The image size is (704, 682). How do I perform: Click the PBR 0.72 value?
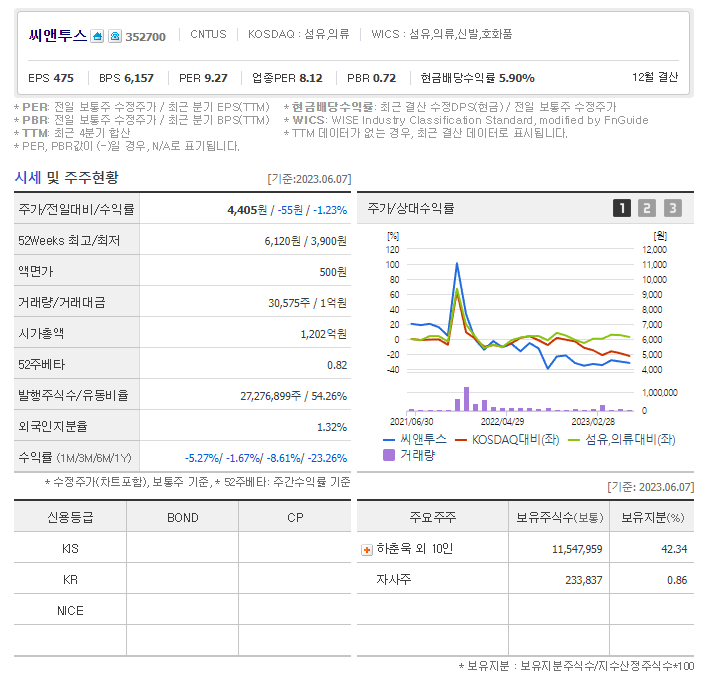(371, 78)
